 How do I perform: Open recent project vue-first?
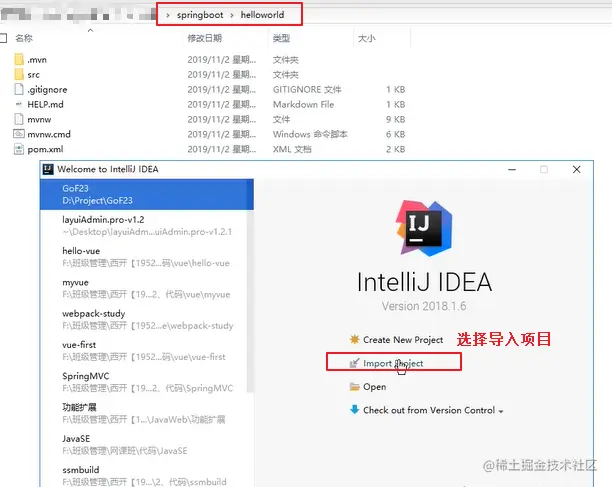click(x=144, y=350)
